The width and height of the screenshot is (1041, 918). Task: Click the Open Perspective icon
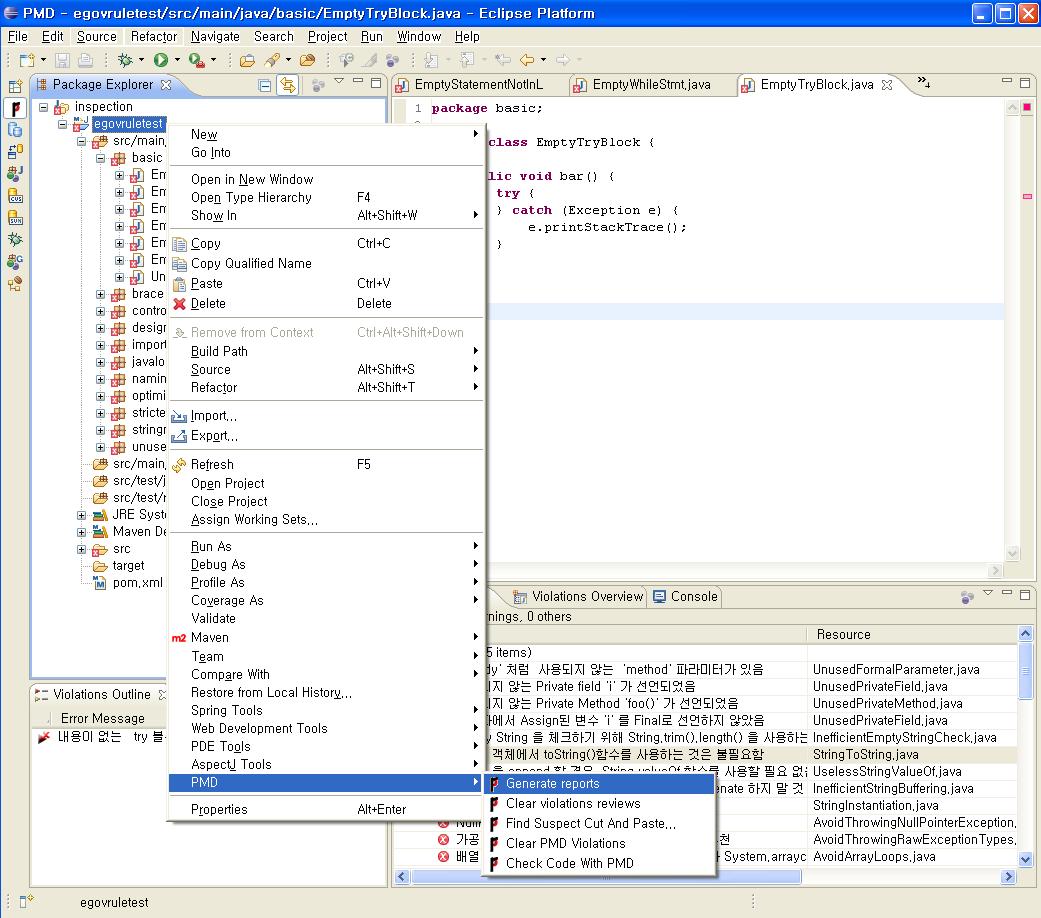coord(15,87)
